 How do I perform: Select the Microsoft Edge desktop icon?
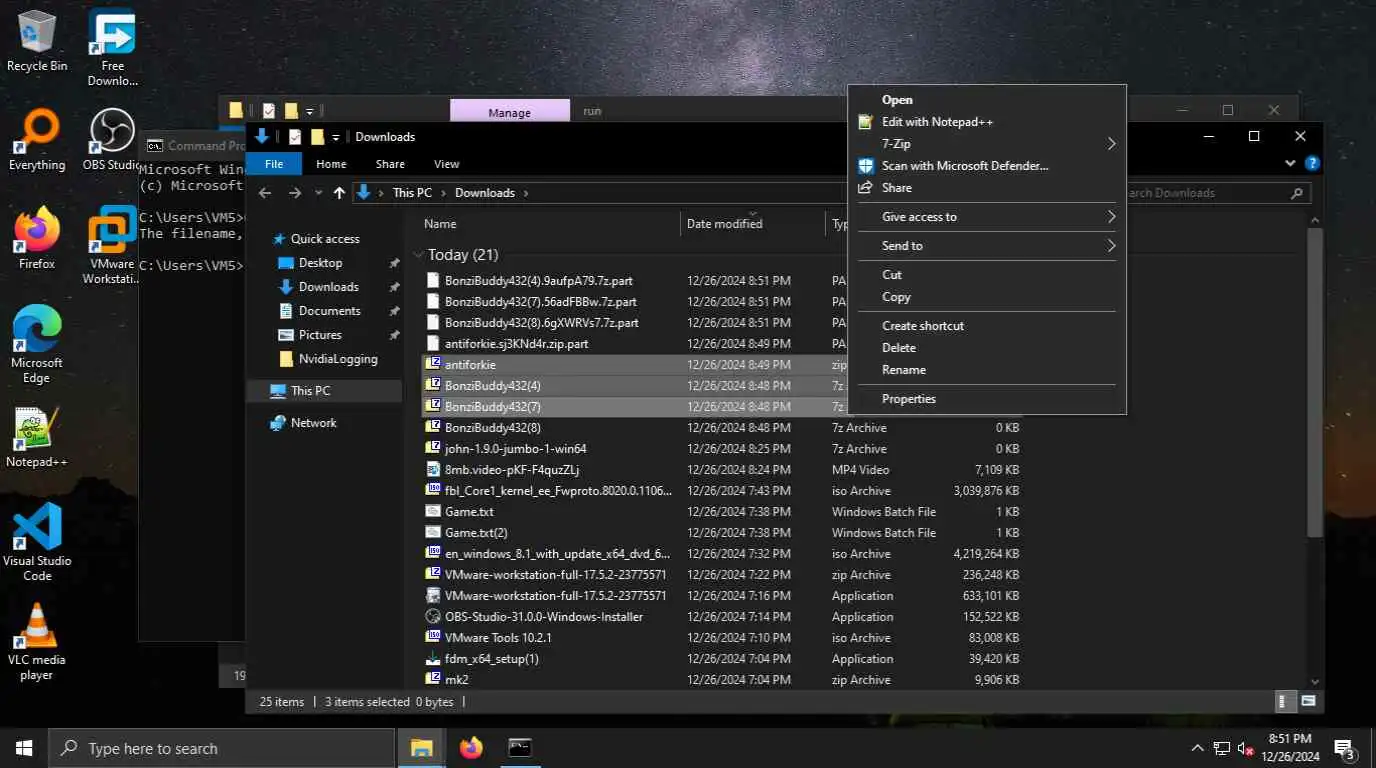(x=37, y=345)
